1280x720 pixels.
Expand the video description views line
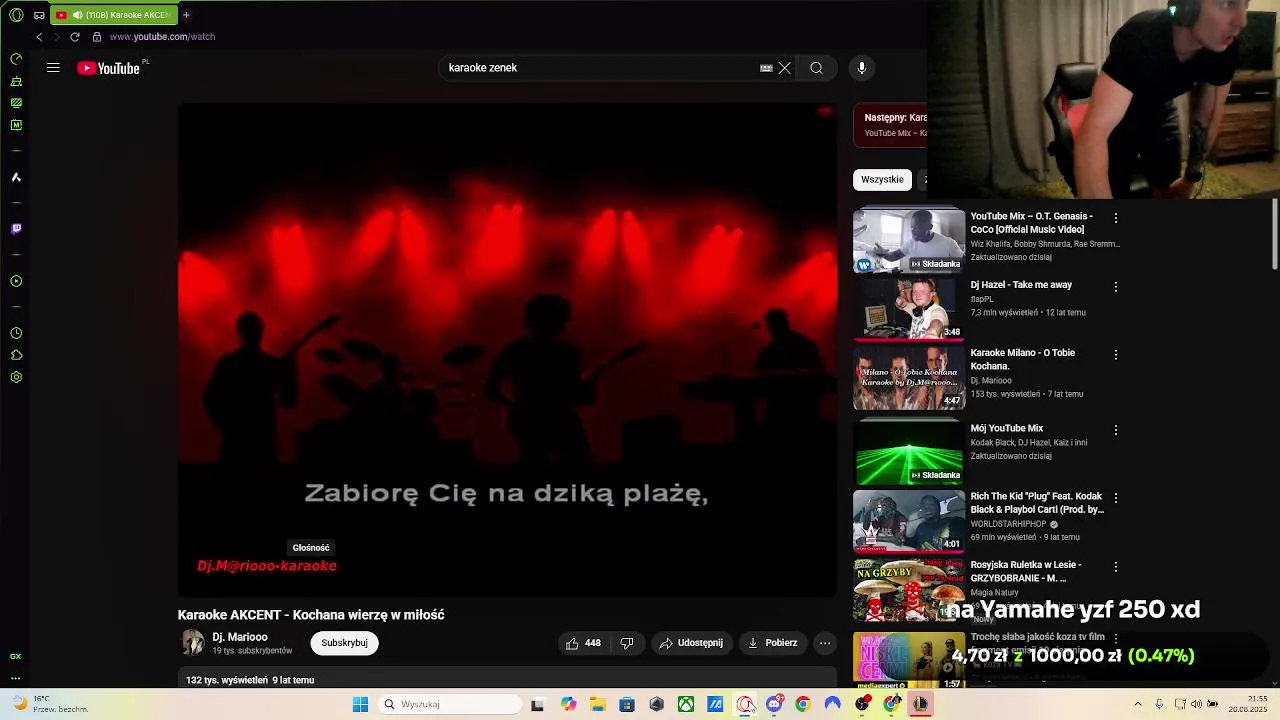[x=250, y=680]
